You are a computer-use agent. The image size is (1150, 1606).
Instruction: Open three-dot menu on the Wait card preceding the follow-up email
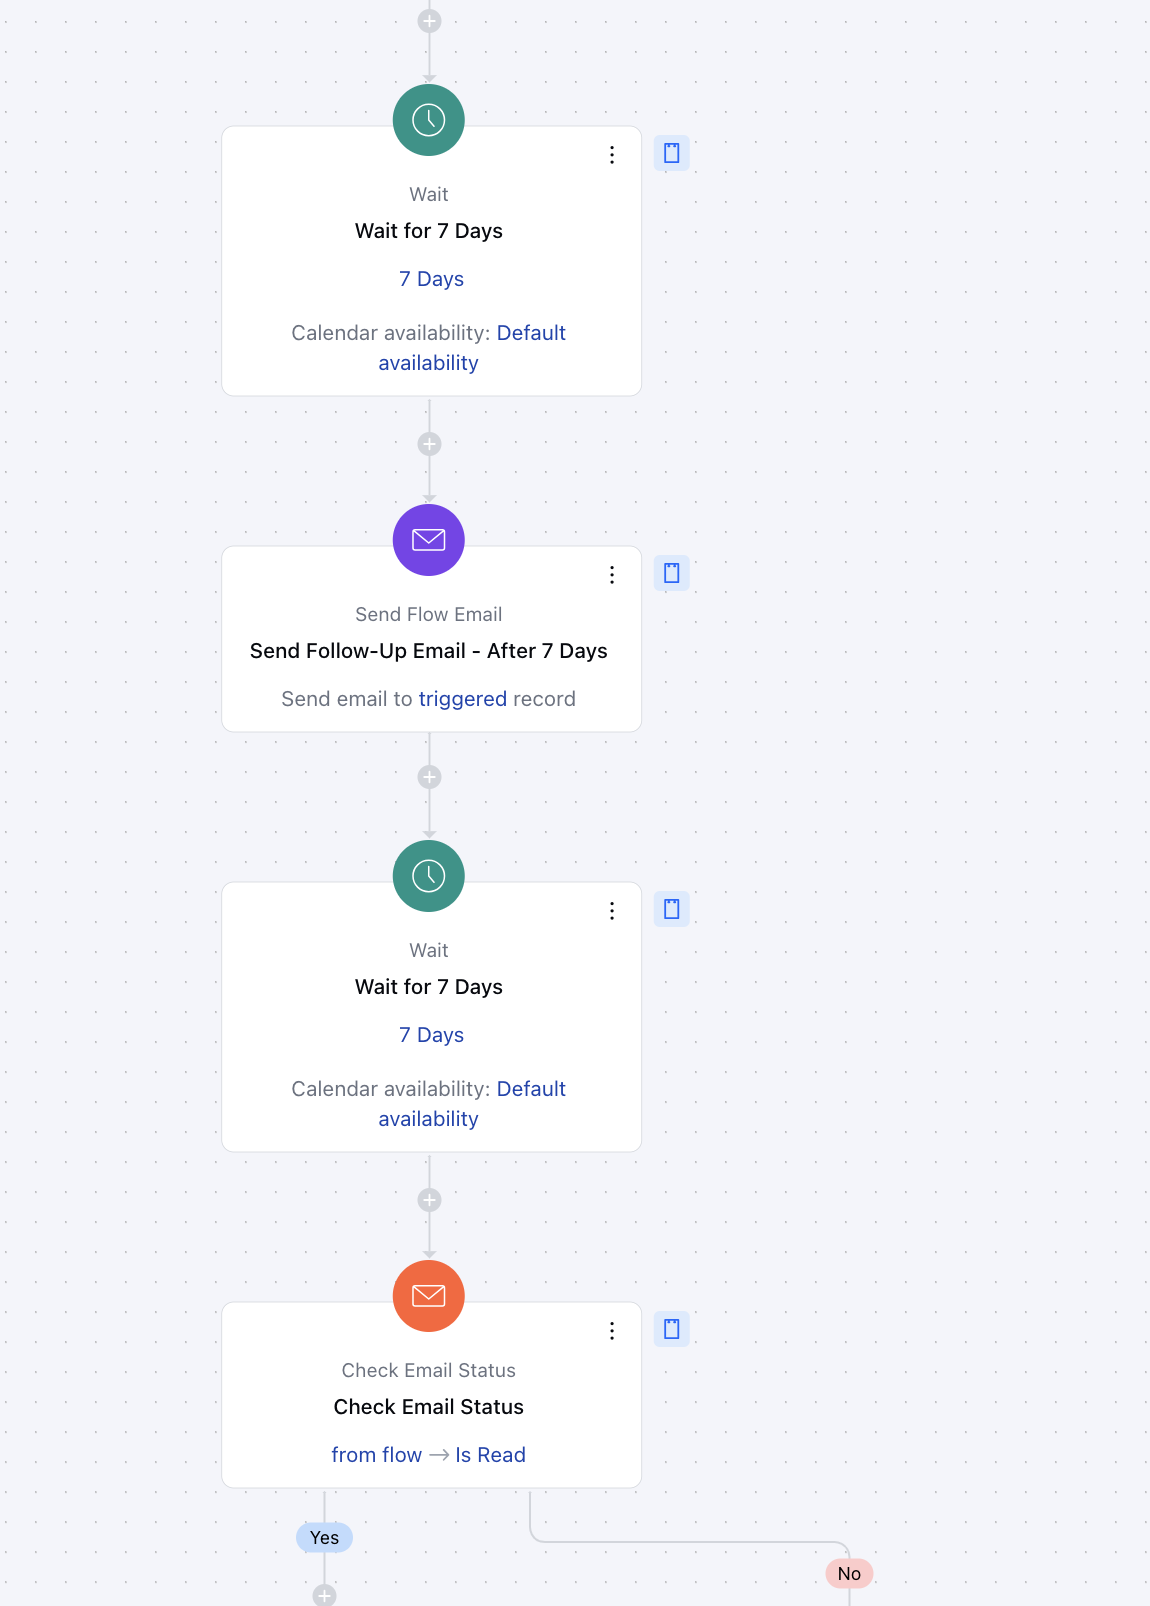coord(612,155)
